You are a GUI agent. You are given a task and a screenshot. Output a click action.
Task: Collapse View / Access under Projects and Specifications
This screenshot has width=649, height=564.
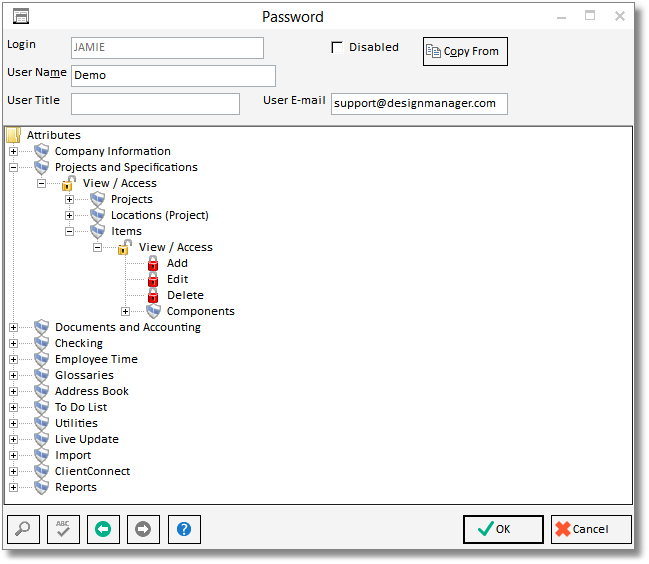click(x=41, y=184)
